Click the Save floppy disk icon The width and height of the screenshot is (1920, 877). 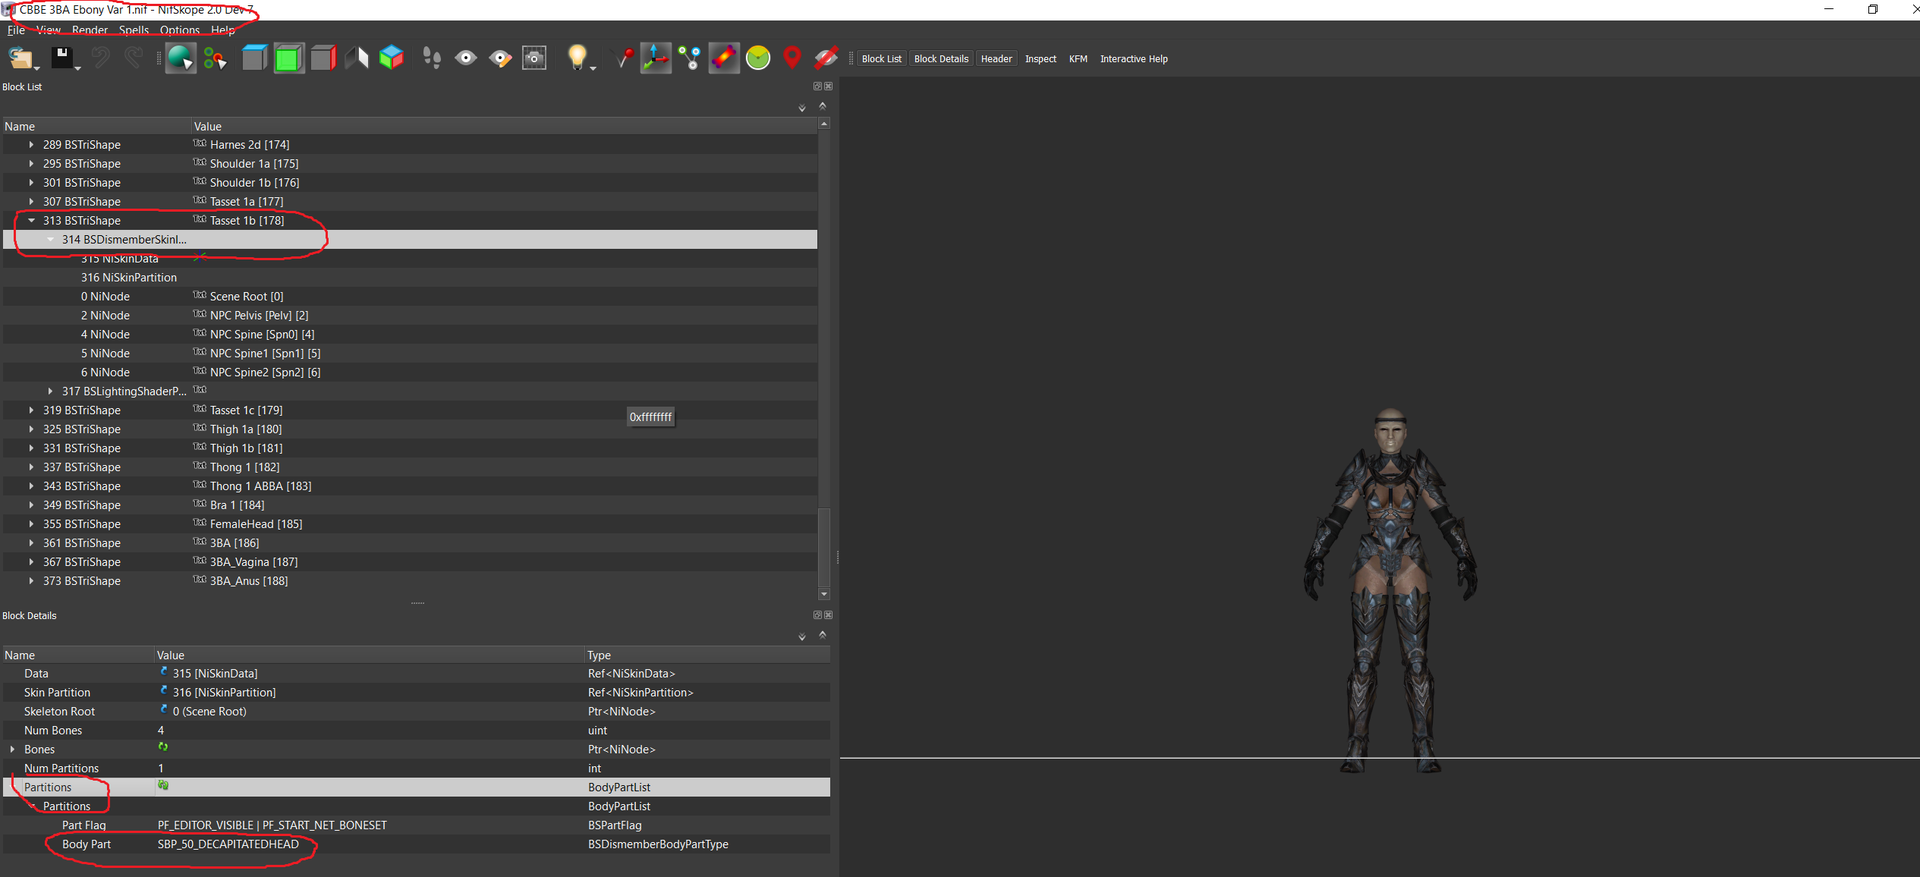click(63, 58)
